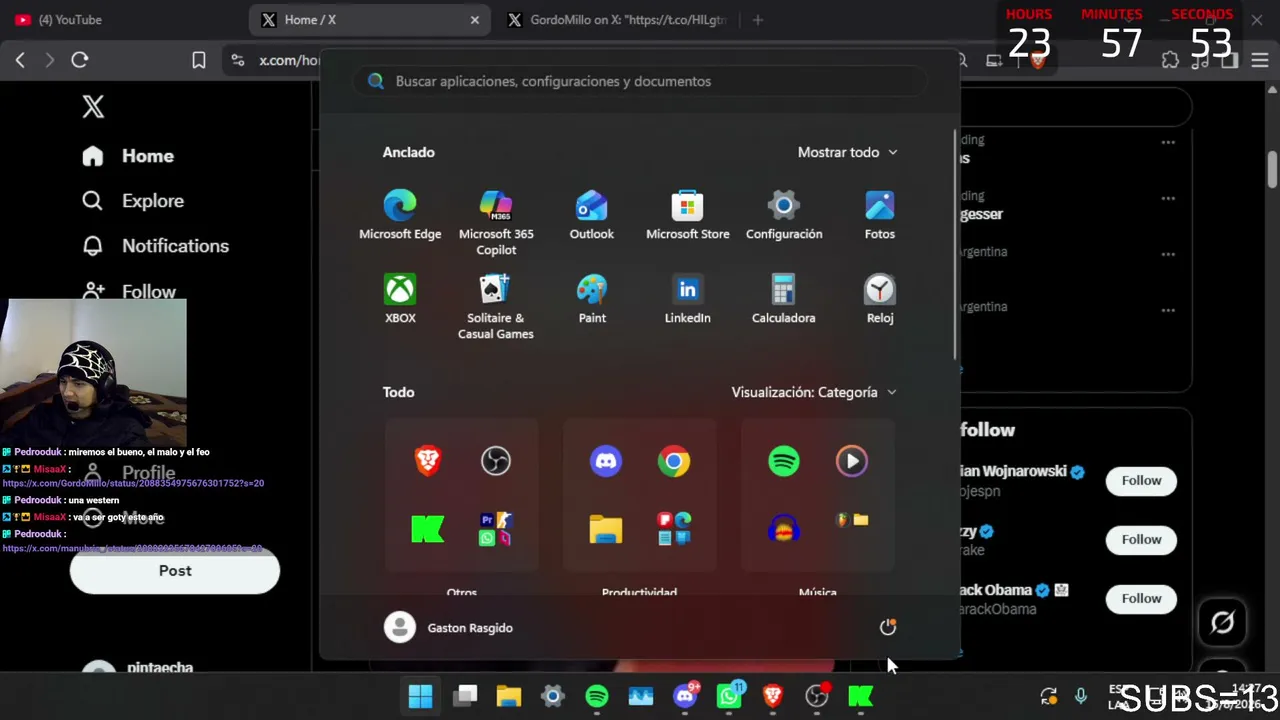Open Brave in the Otros folder
1280x720 pixels.
(x=428, y=461)
